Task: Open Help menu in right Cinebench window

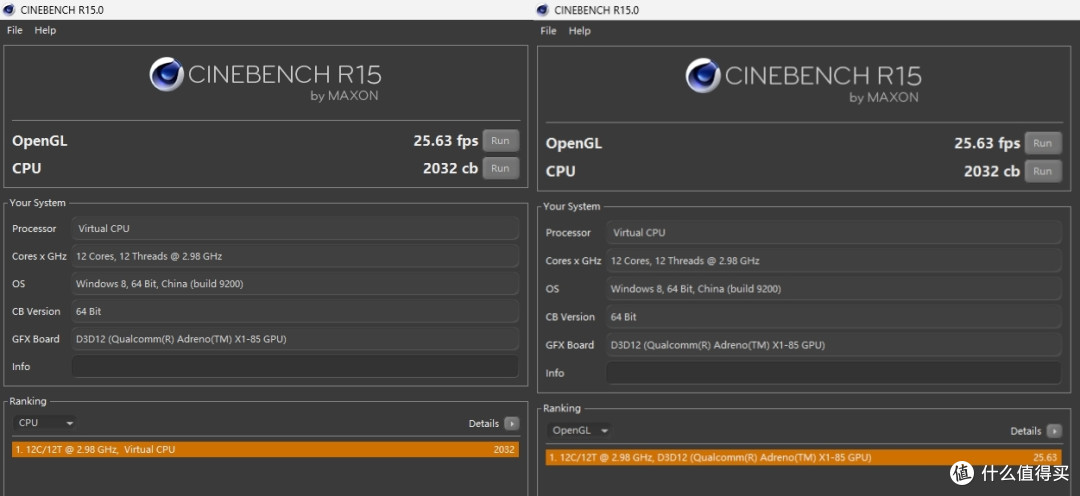Action: (x=580, y=31)
